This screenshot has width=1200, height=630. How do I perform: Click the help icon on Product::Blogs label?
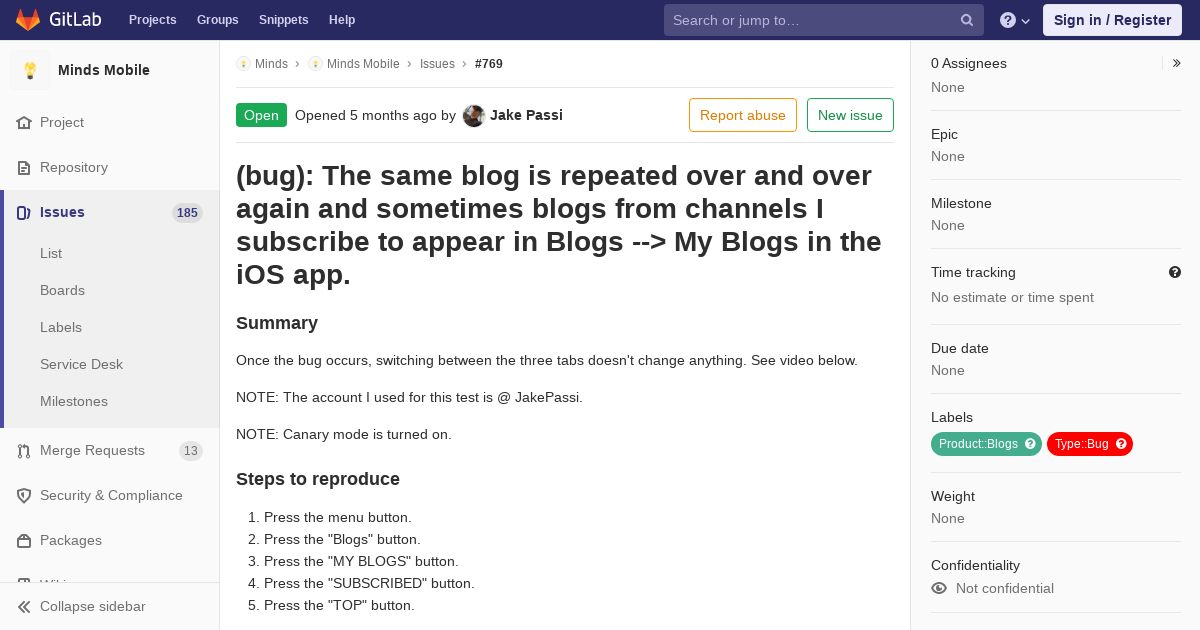point(1030,444)
